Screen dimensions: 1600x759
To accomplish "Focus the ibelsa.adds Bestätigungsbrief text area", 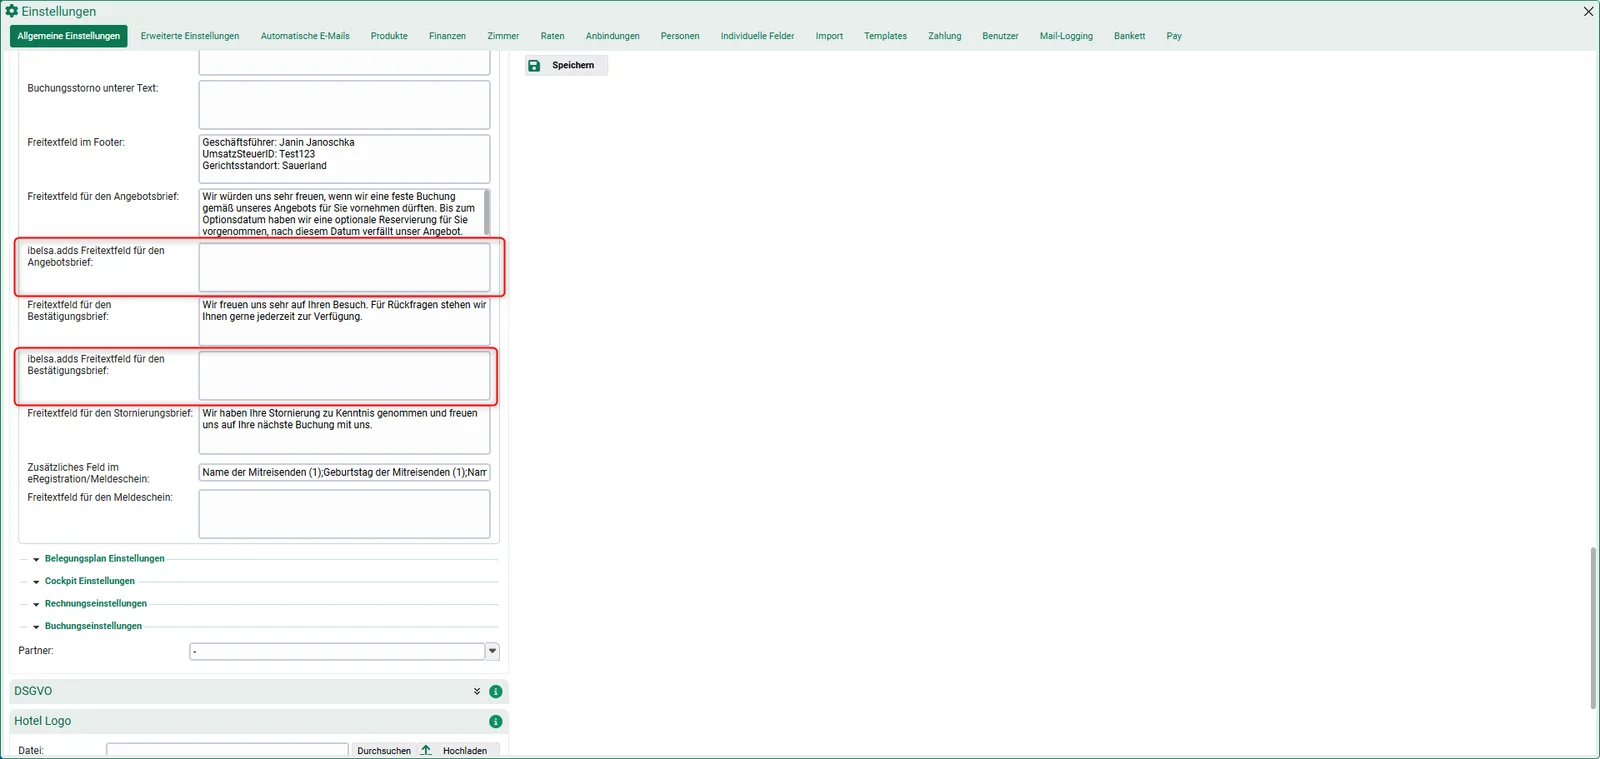I will tap(344, 375).
